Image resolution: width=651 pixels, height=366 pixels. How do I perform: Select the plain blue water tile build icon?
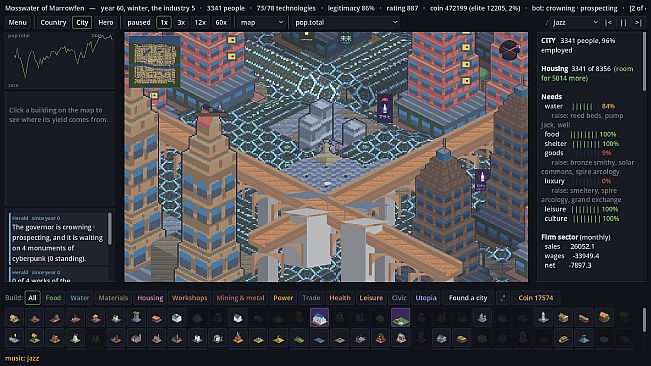point(320,338)
